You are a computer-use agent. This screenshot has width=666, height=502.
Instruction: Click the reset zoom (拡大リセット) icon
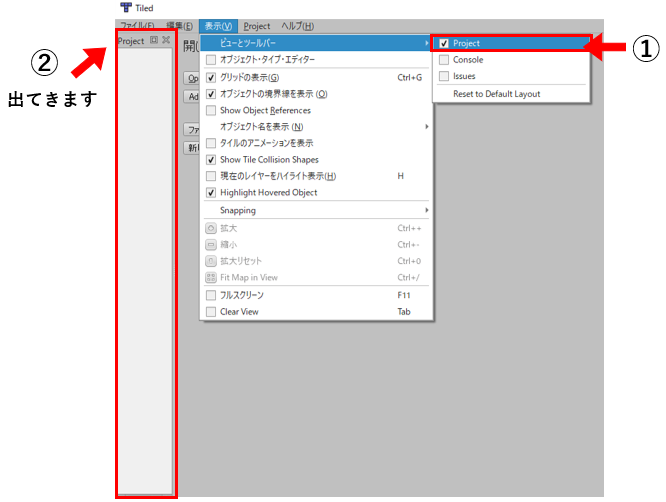[211, 261]
